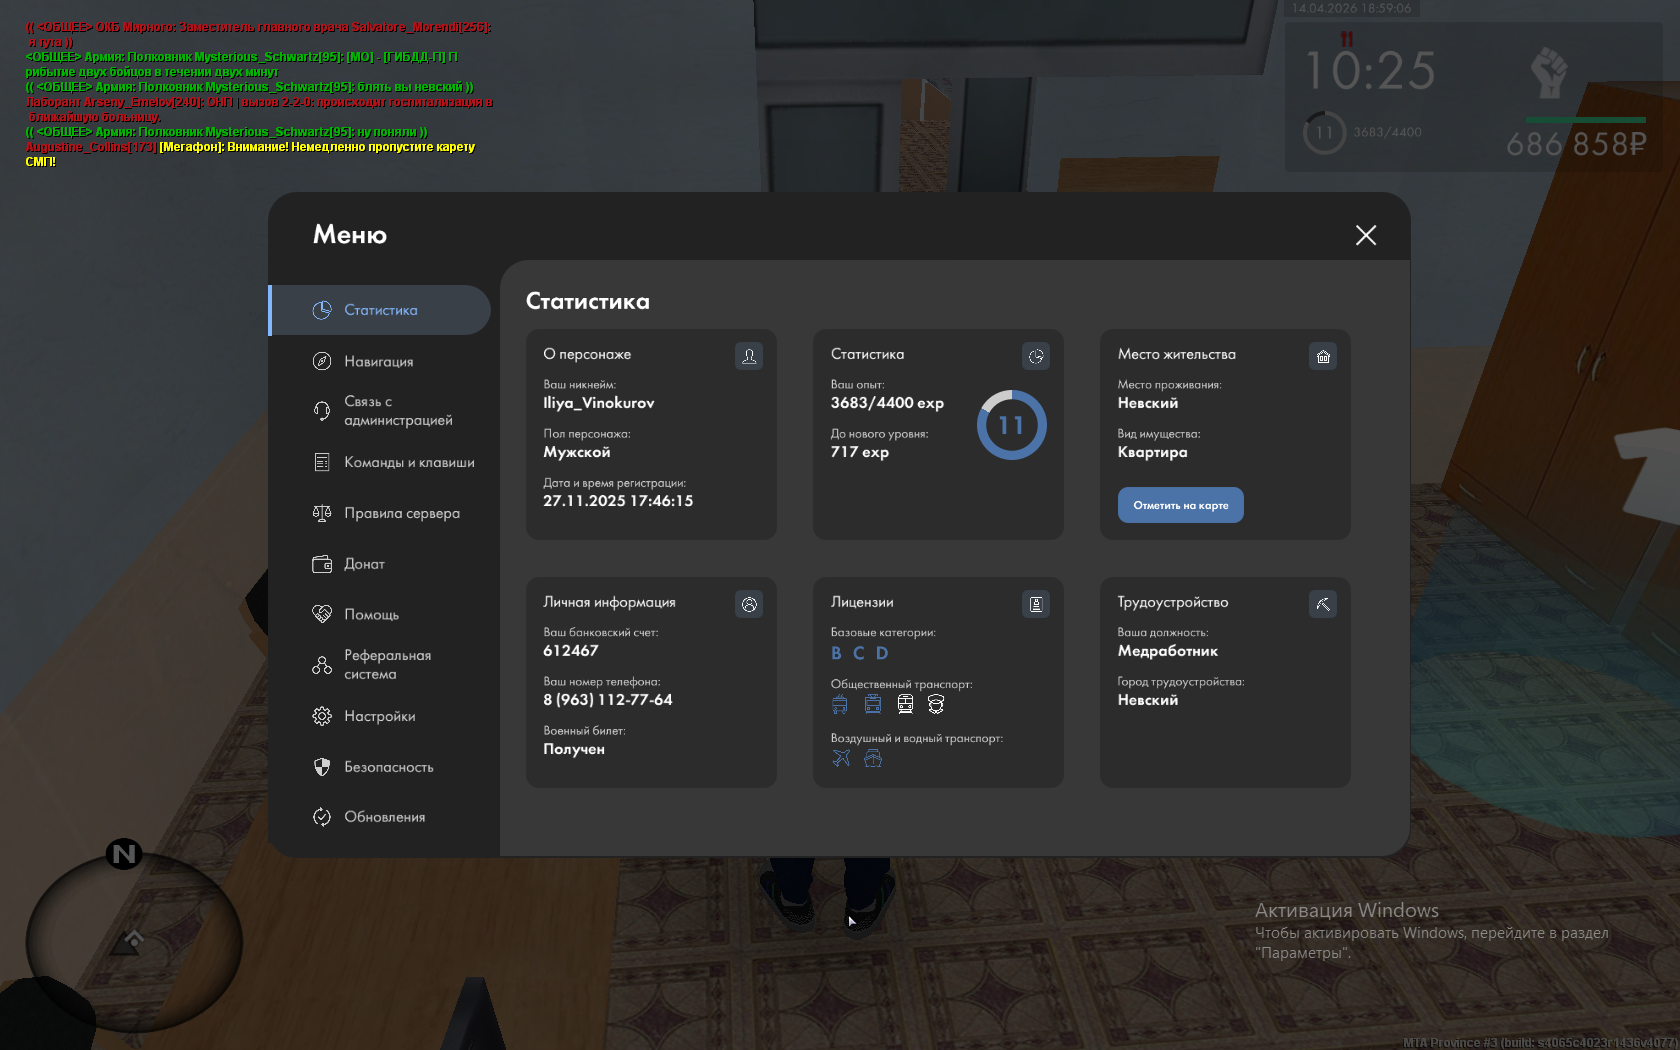Open Команды и клавиши section
The image size is (1680, 1050).
pos(408,462)
